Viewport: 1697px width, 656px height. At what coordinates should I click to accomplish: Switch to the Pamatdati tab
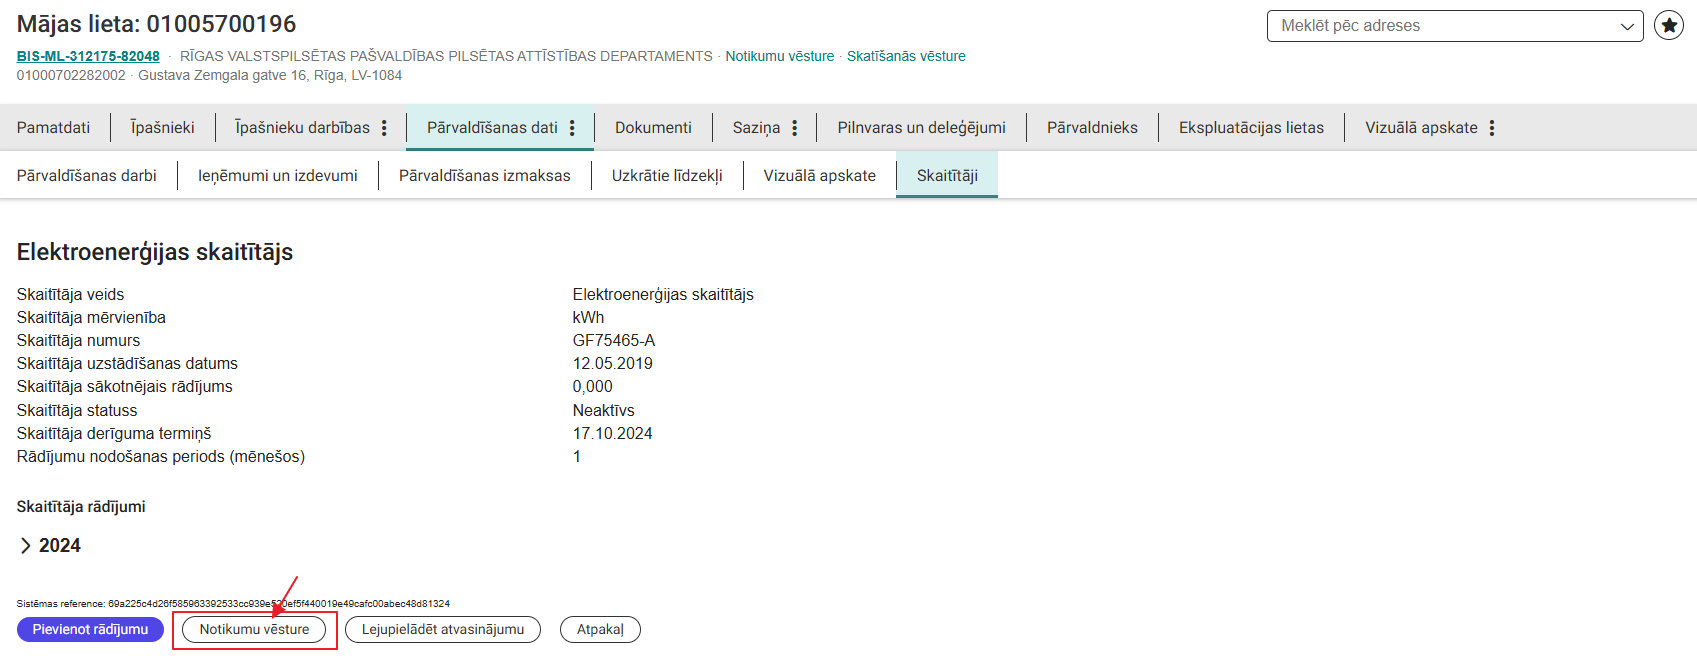click(x=54, y=128)
